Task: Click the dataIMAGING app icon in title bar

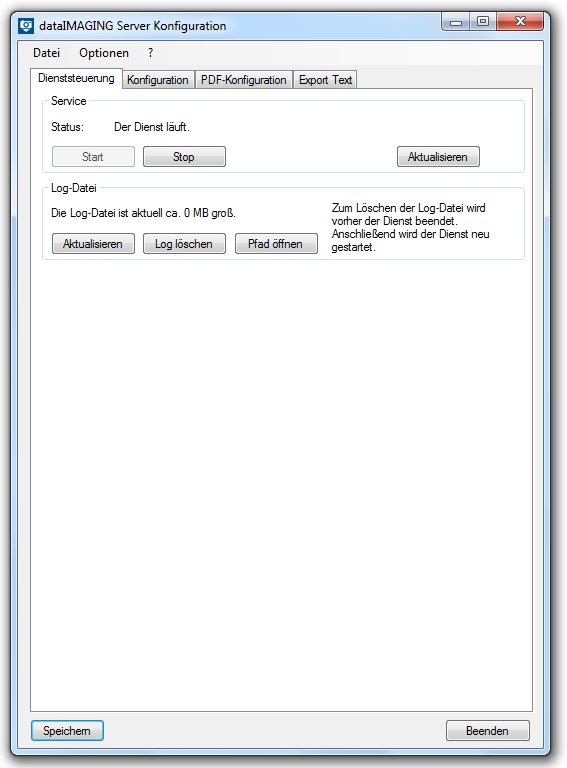Action: click(26, 25)
